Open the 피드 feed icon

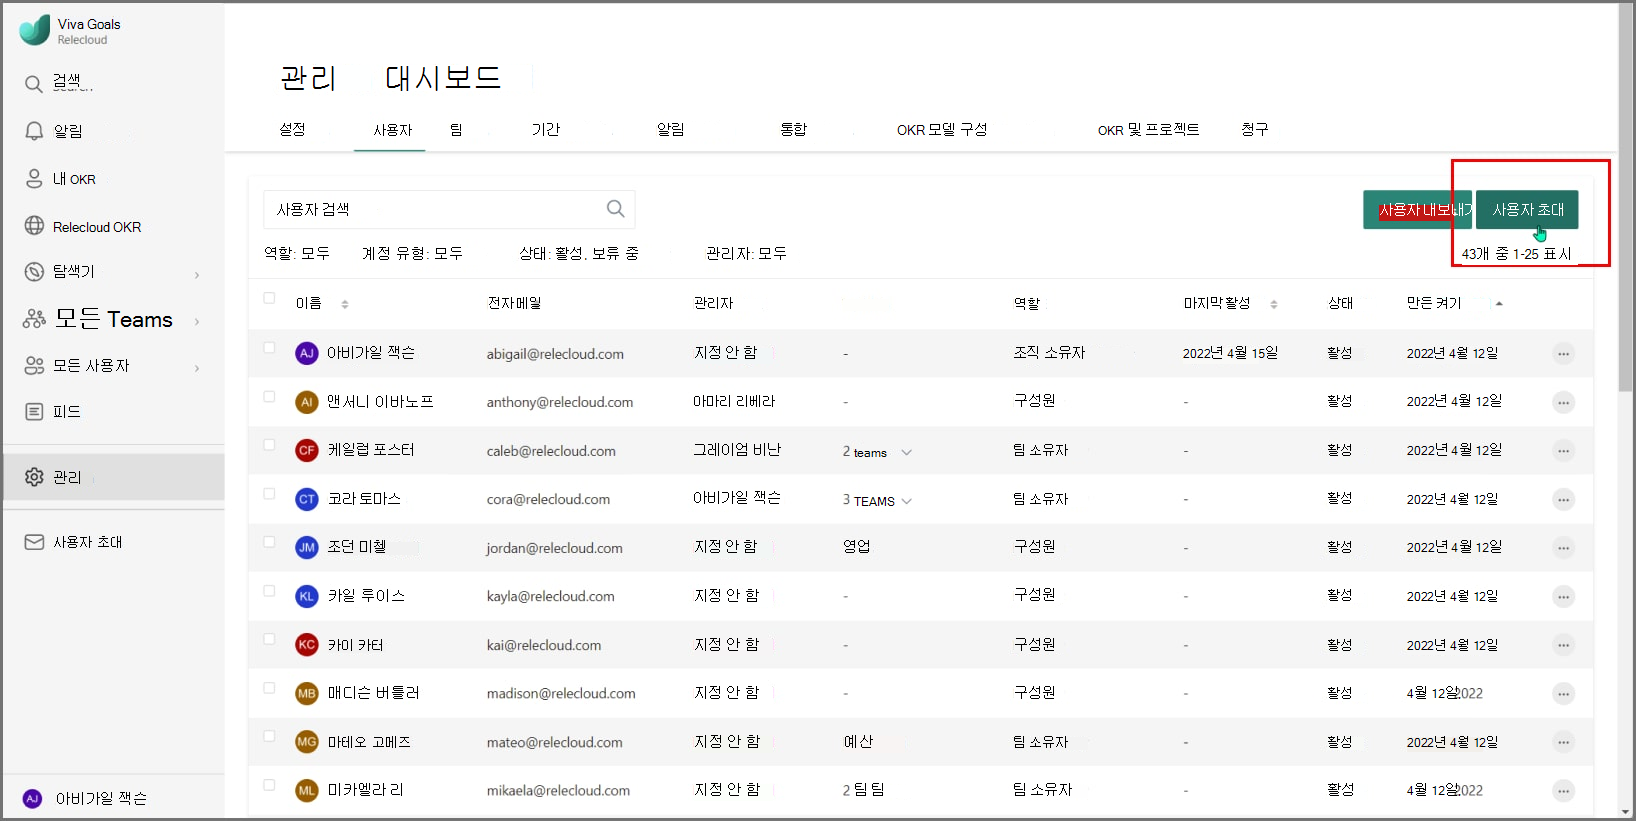[x=34, y=411]
